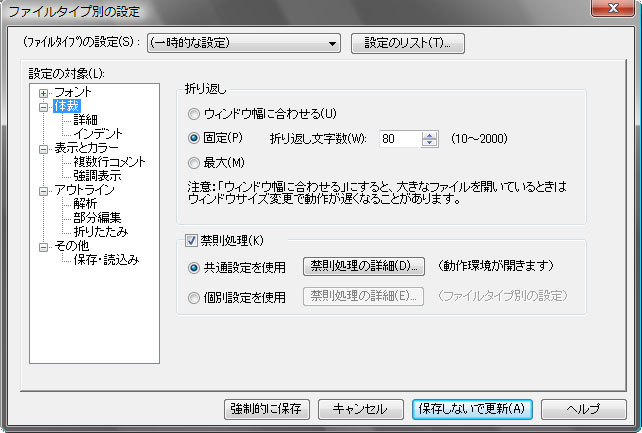This screenshot has height=433, width=642.
Task: Select その他 tree item
Action: click(x=72, y=246)
